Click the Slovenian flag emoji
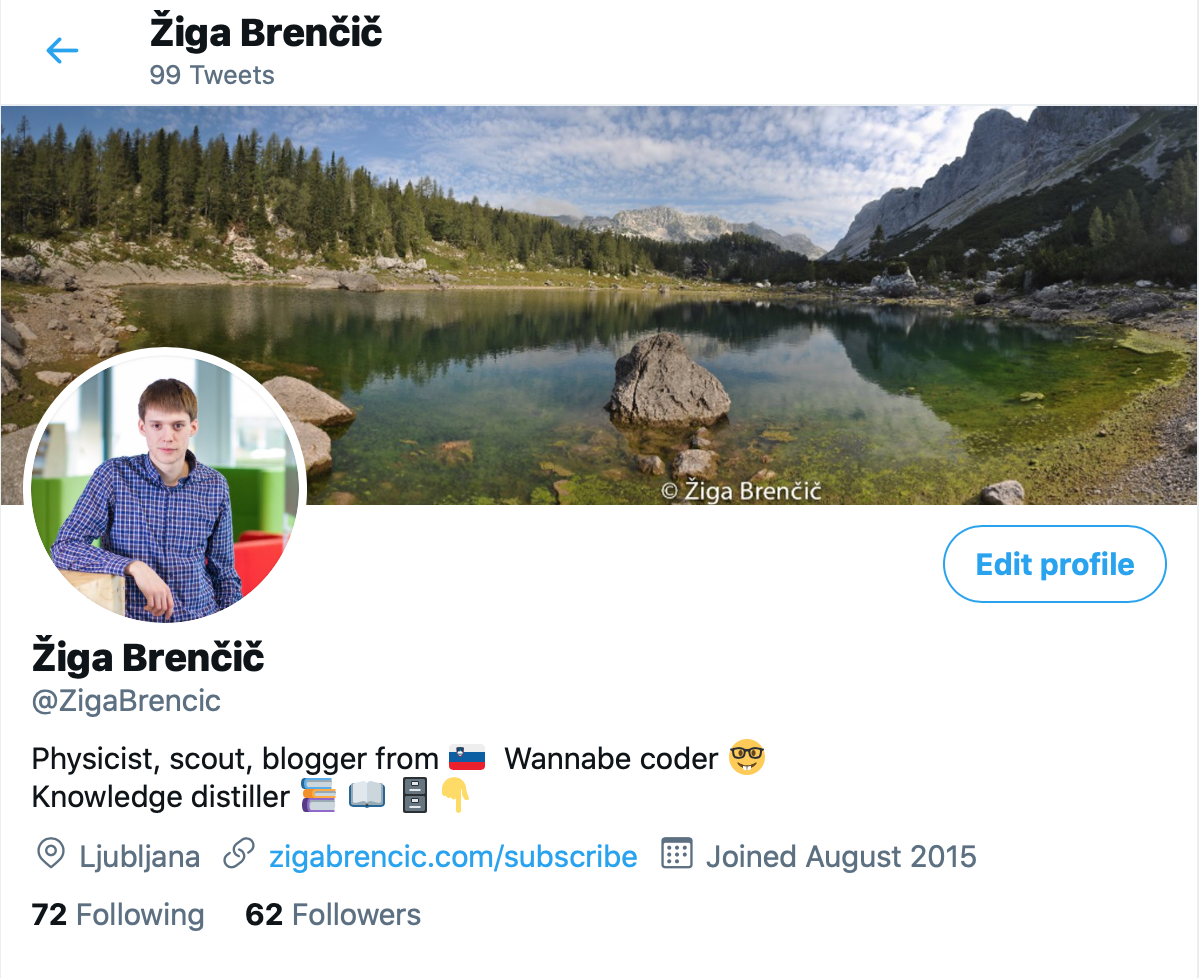 click(x=467, y=758)
